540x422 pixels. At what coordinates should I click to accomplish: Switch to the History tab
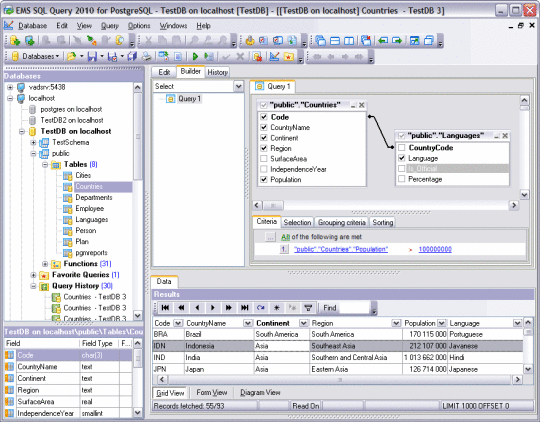click(217, 72)
